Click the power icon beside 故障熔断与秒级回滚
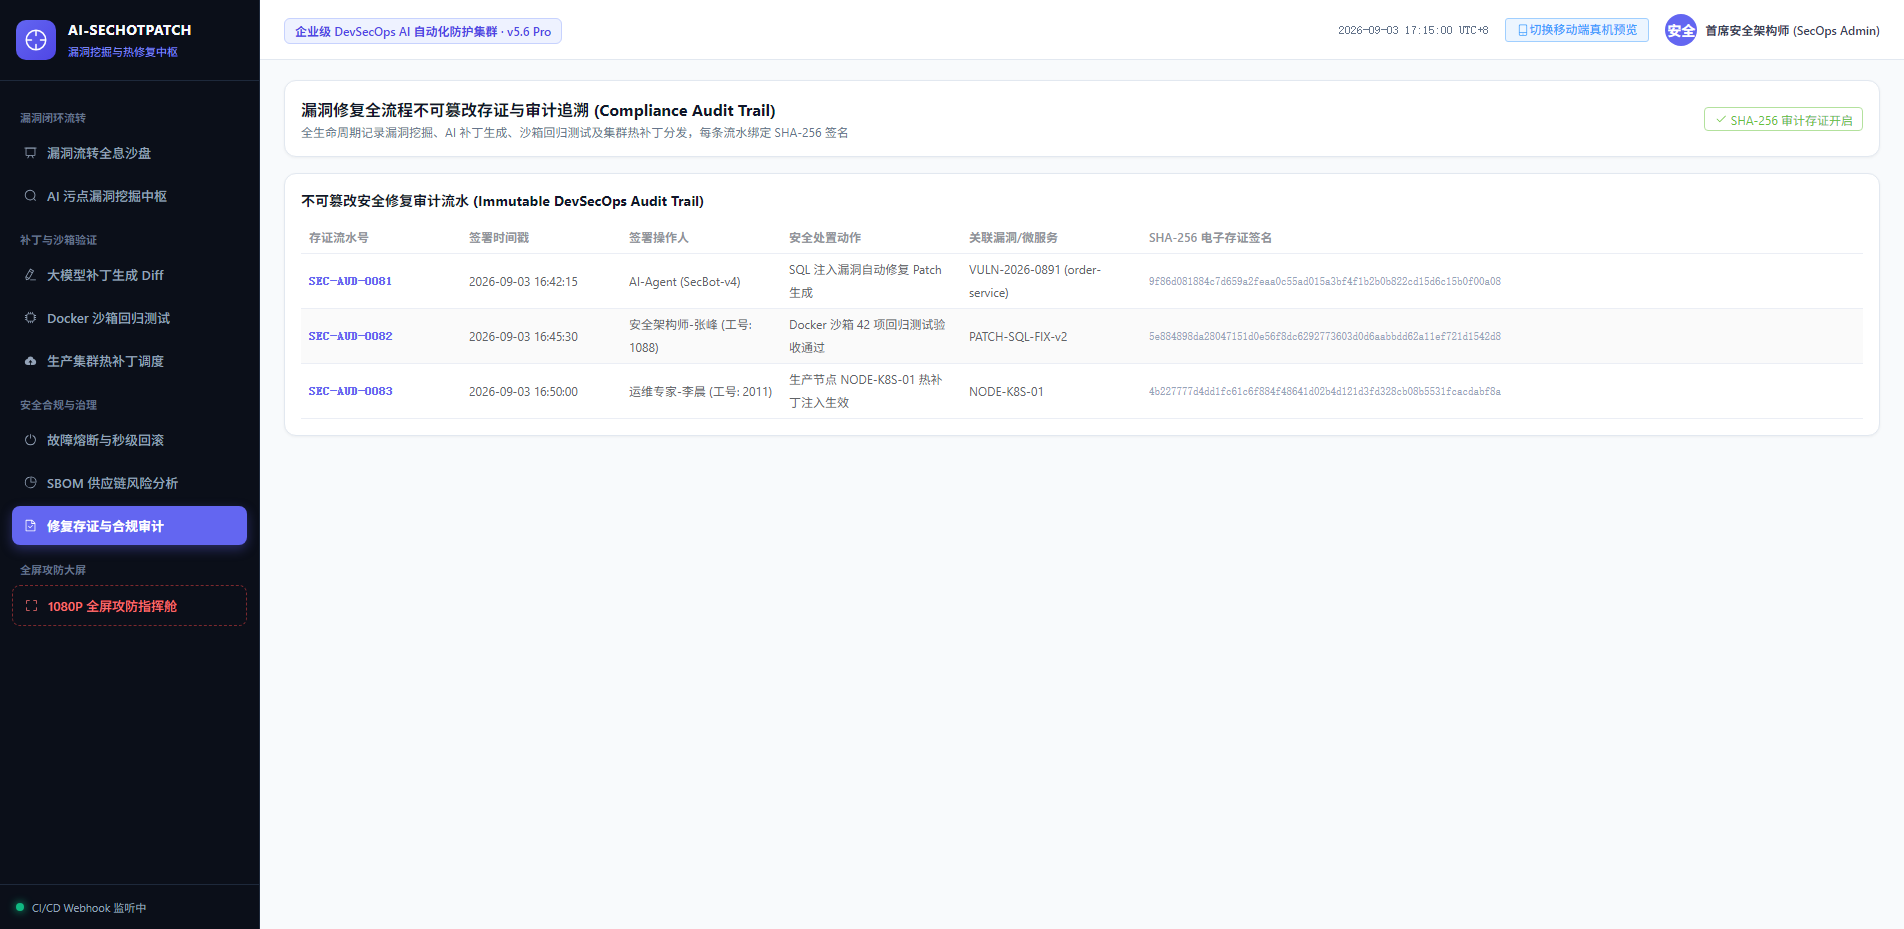This screenshot has height=929, width=1904. click(x=31, y=440)
